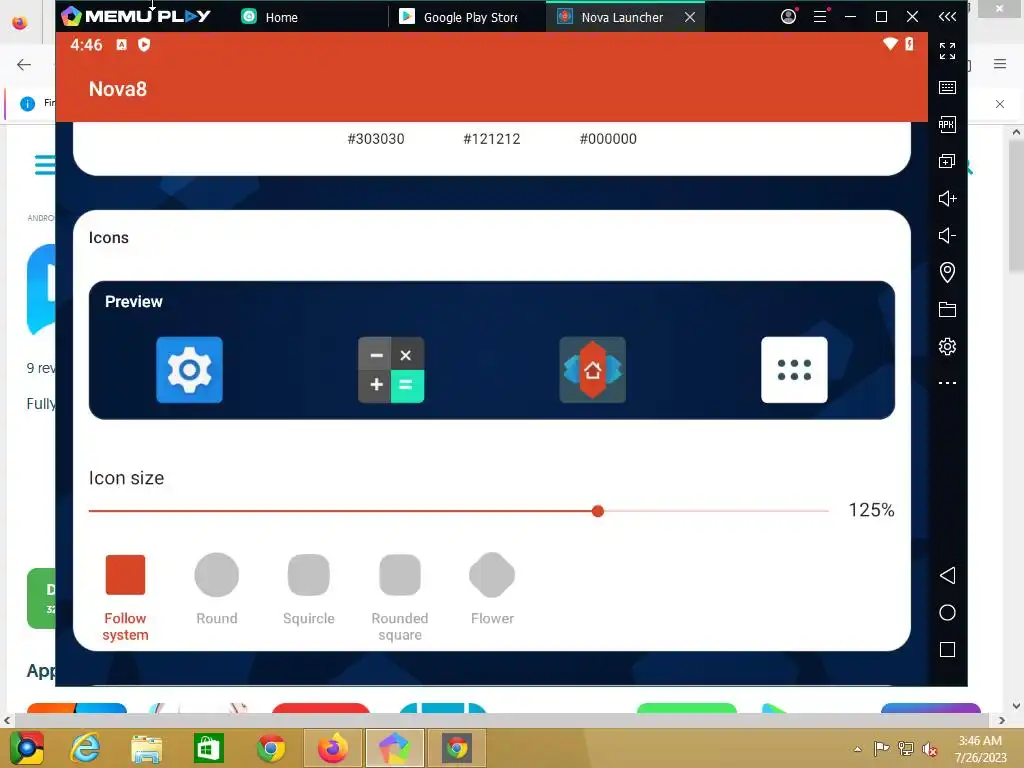
Task: Tap Android home circle button
Action: click(x=947, y=613)
